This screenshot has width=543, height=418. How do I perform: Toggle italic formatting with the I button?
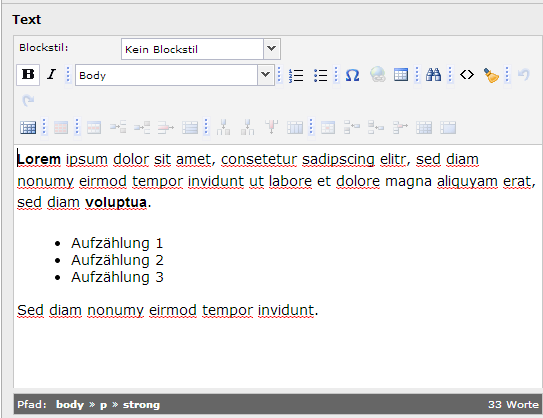coord(52,74)
